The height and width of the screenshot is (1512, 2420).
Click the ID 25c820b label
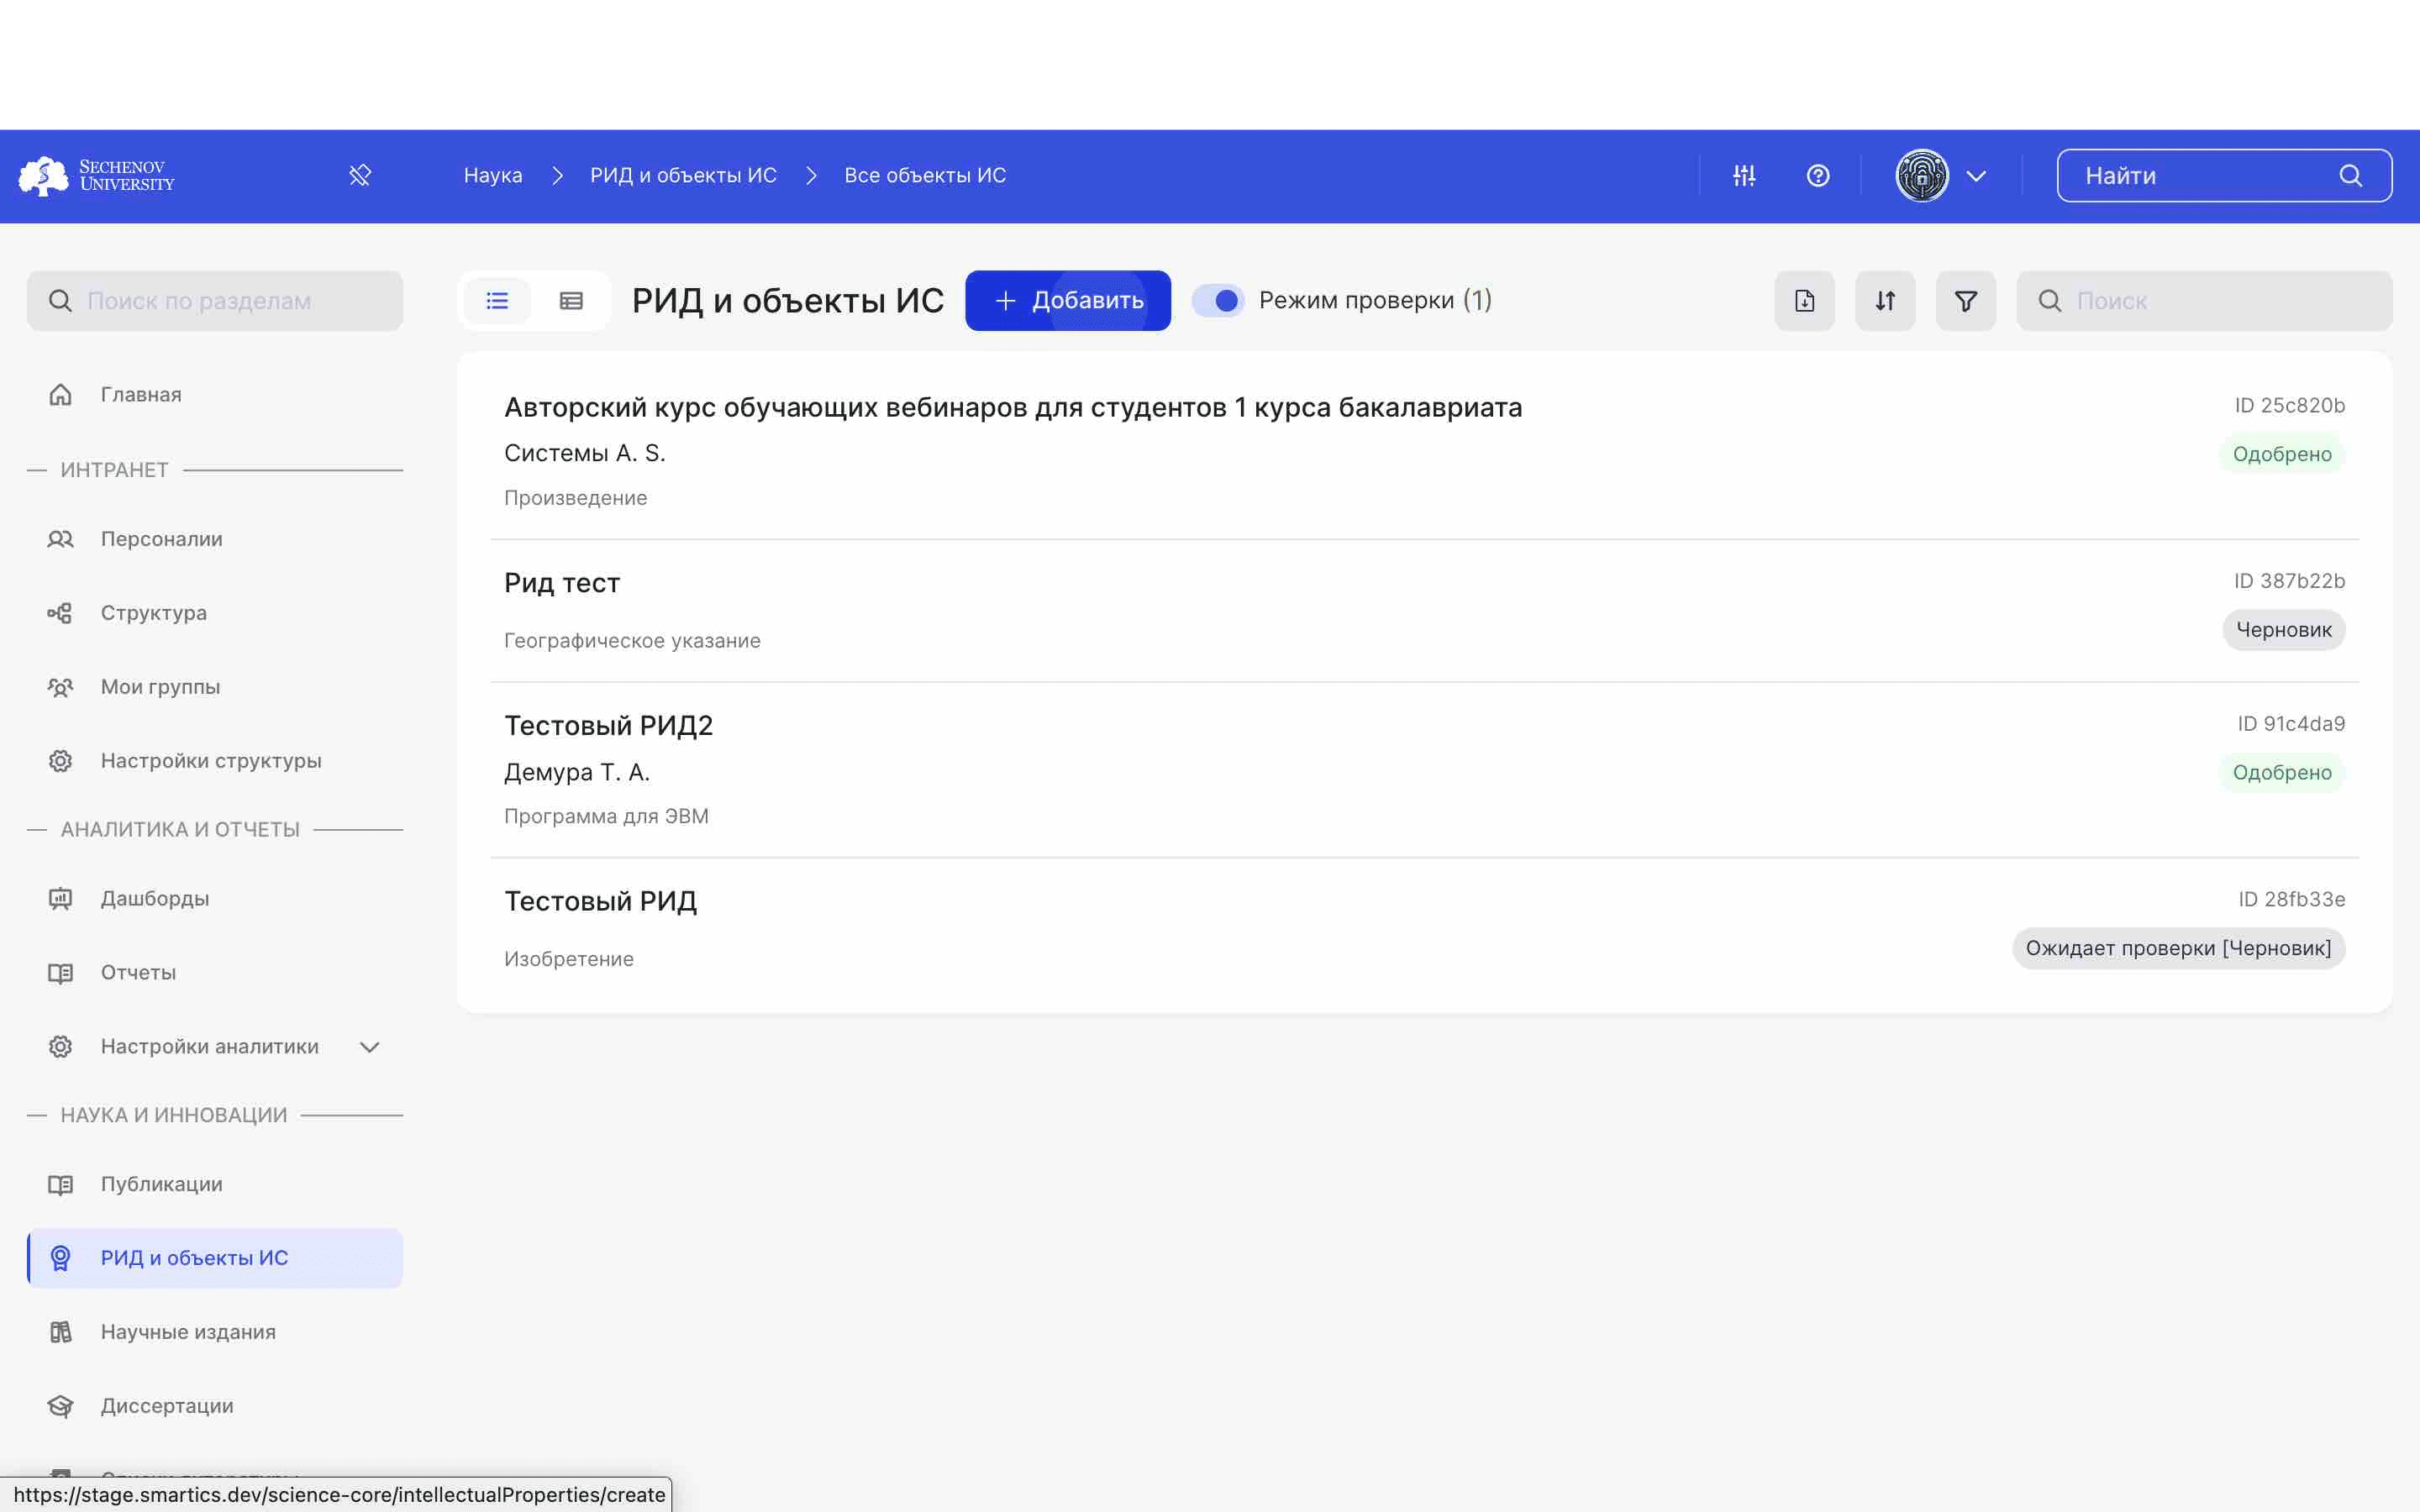click(x=2289, y=405)
